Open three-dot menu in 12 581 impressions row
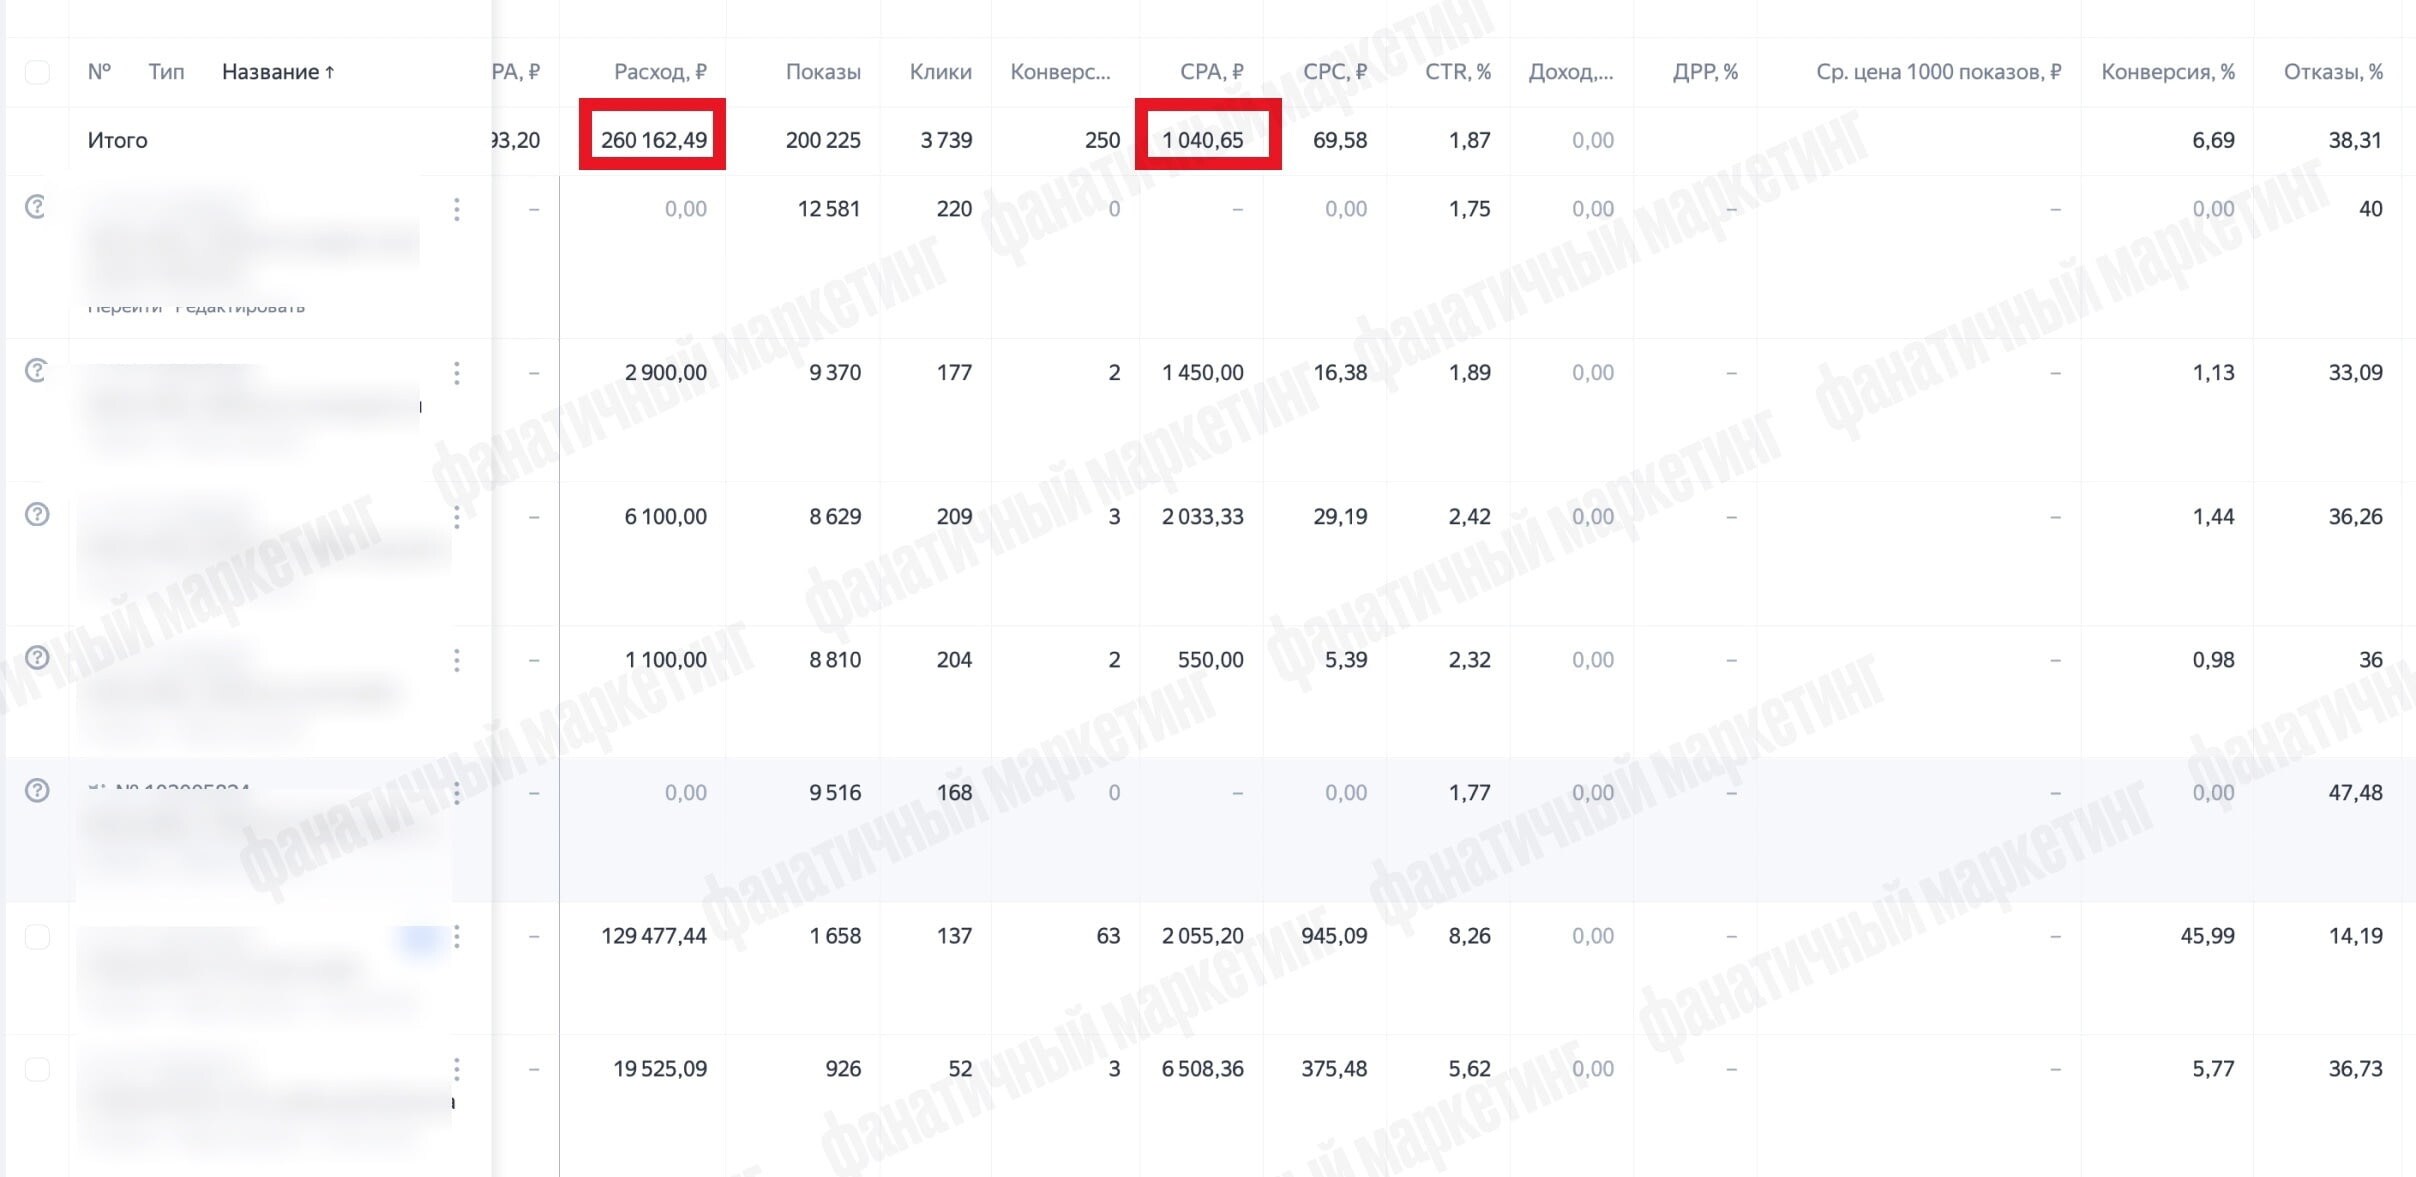Screen dimensions: 2416x1177 pos(457,209)
